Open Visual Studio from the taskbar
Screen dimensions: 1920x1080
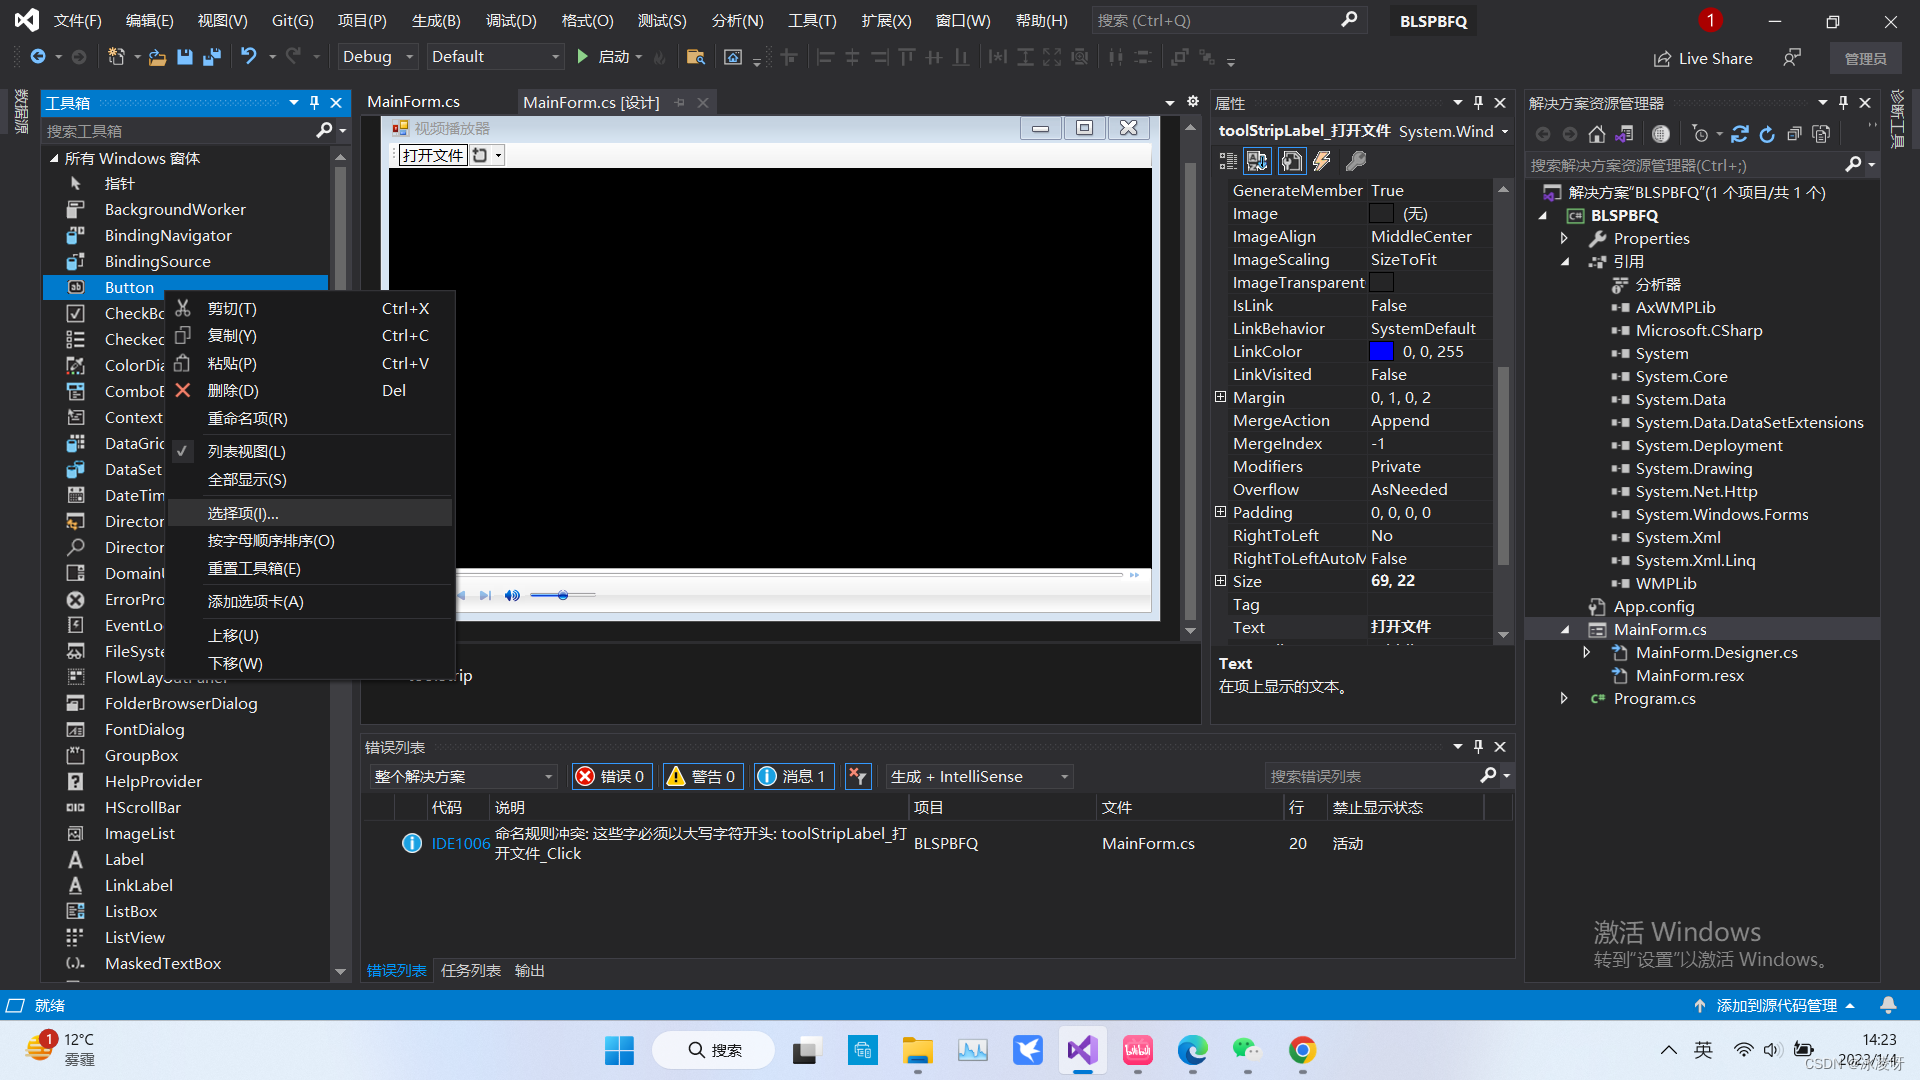point(1082,1050)
